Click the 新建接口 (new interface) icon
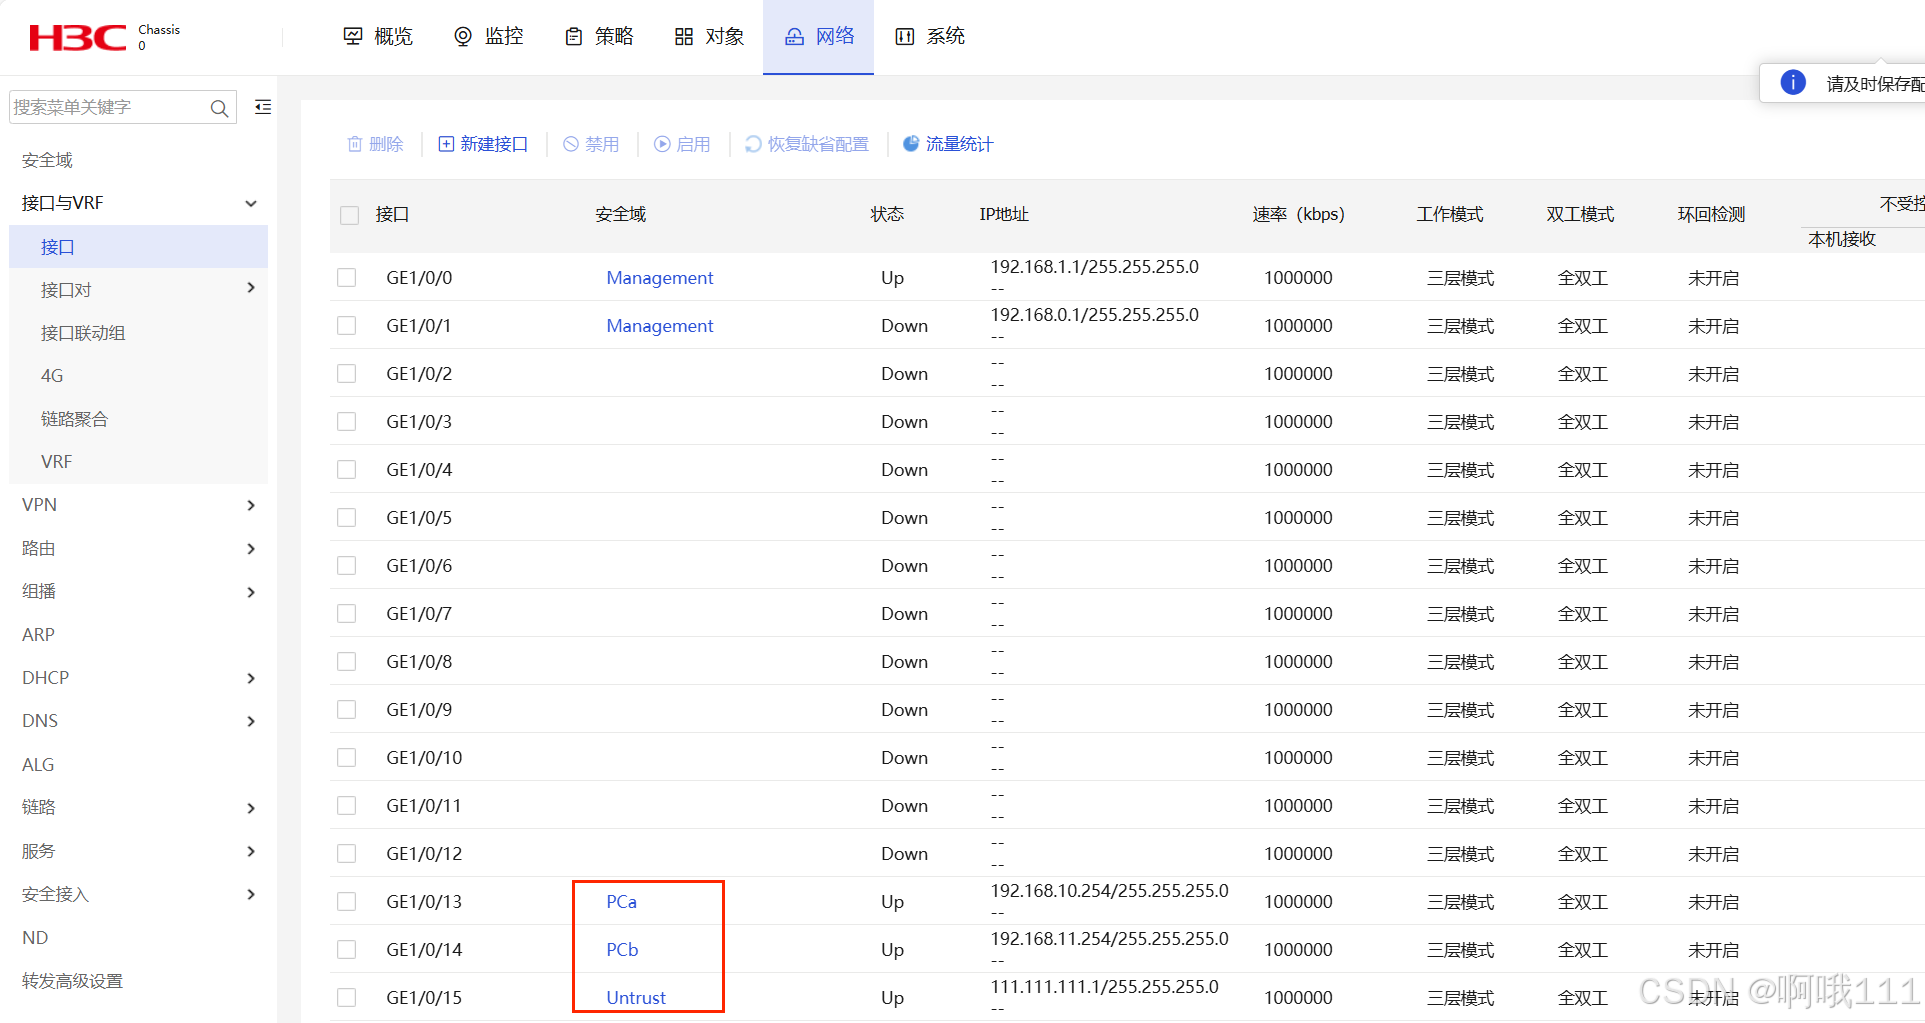This screenshot has height=1023, width=1925. pyautogui.click(x=447, y=144)
